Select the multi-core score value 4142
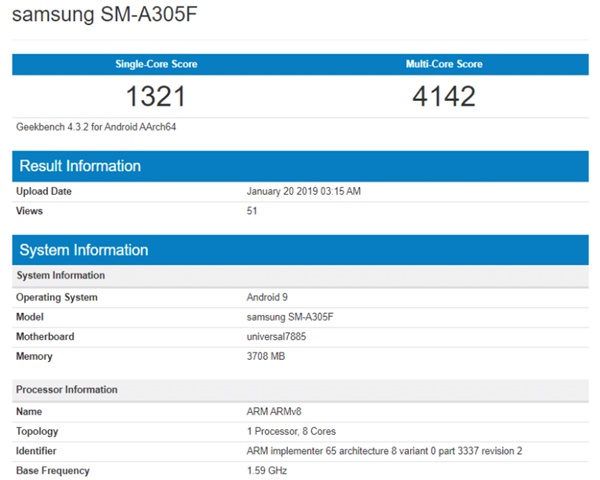600x480 pixels. tap(443, 97)
